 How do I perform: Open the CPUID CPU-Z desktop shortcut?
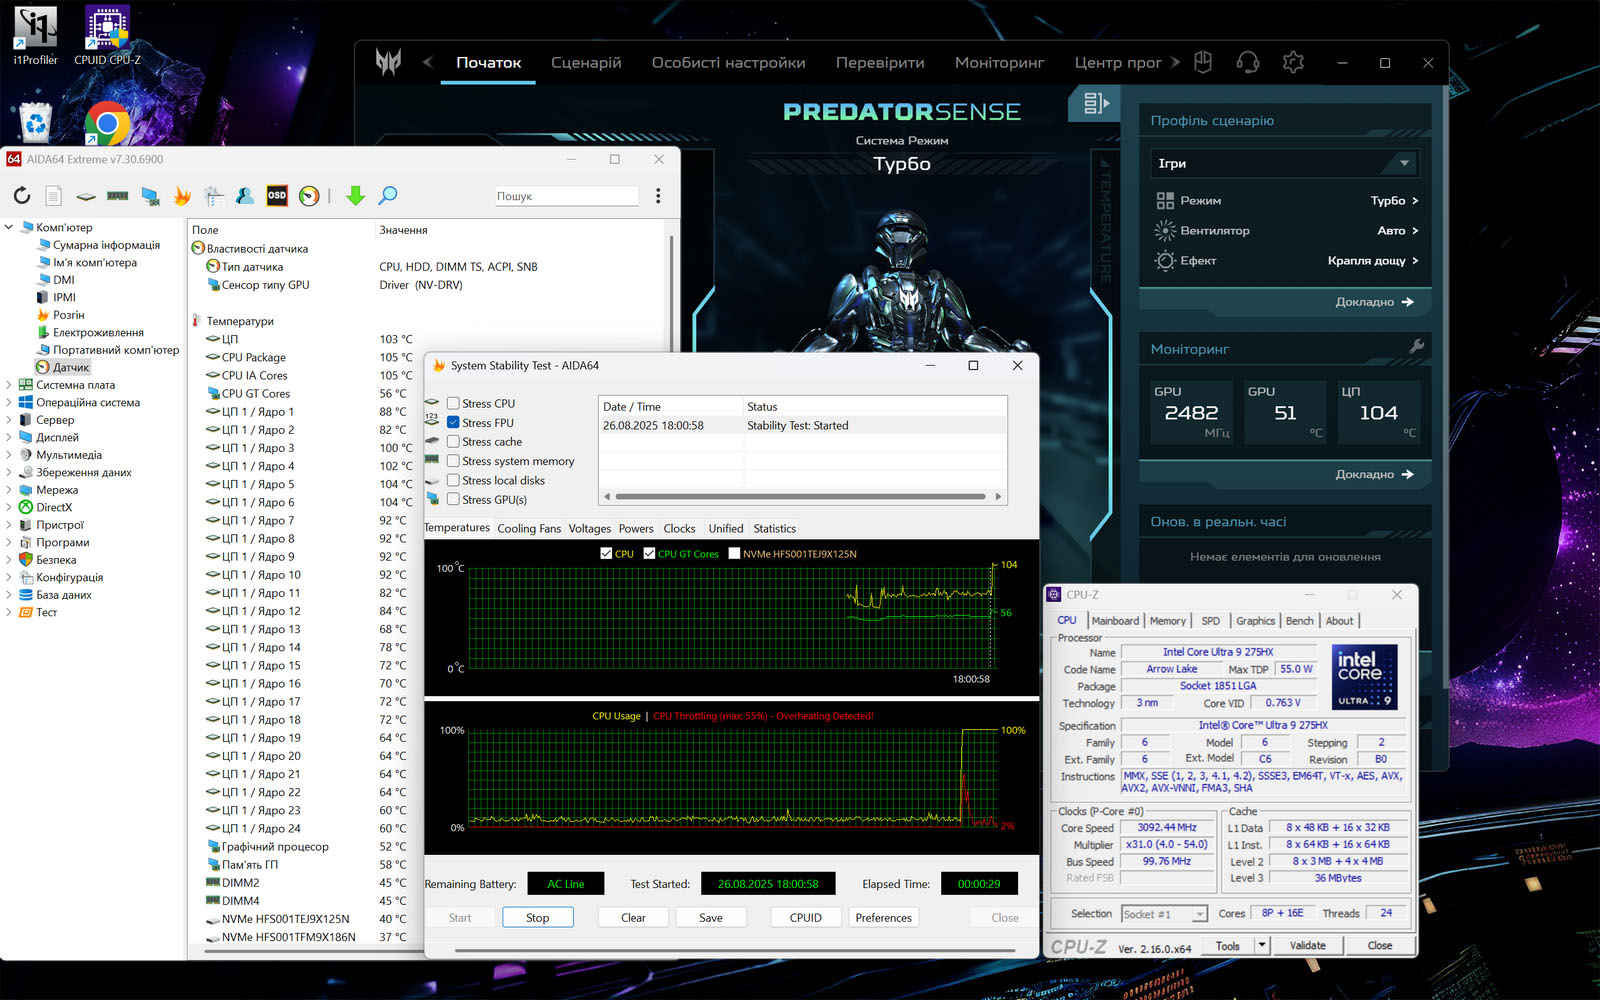tap(107, 36)
